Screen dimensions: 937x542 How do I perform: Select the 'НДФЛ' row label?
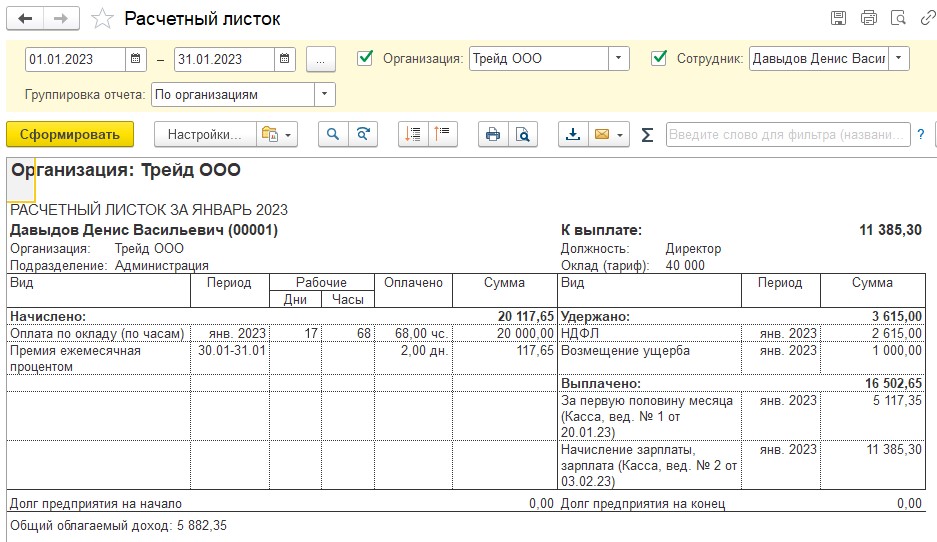pos(580,333)
